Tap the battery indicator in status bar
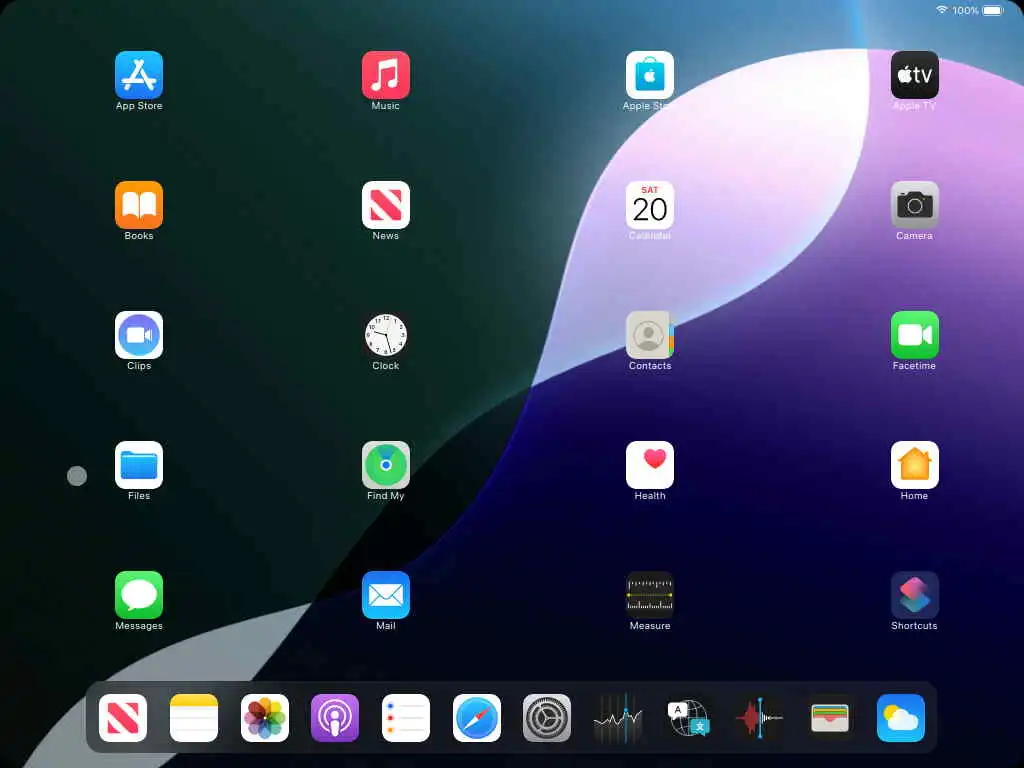1024x768 pixels. point(993,10)
